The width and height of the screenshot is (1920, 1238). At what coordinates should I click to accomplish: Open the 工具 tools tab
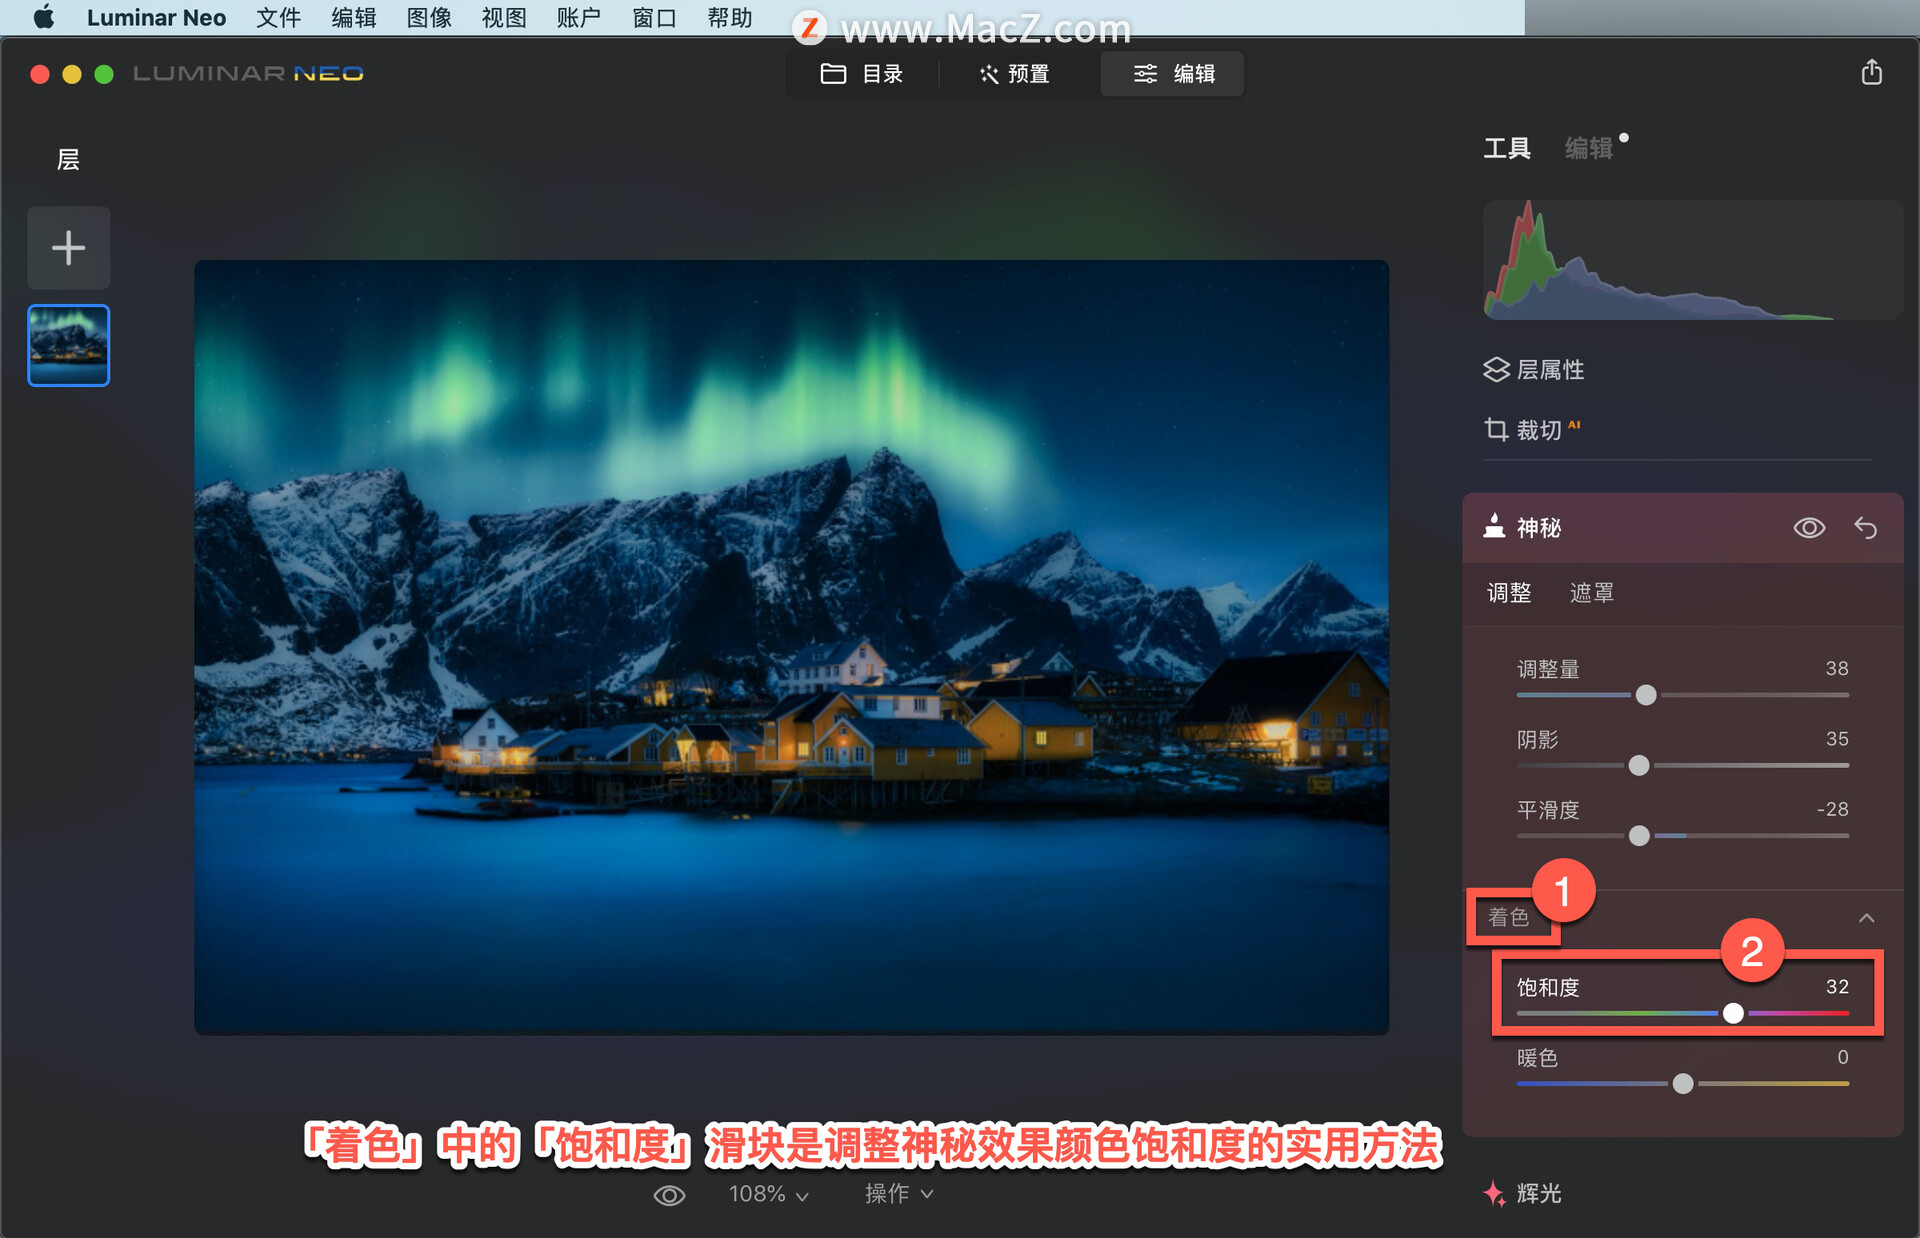(1507, 148)
